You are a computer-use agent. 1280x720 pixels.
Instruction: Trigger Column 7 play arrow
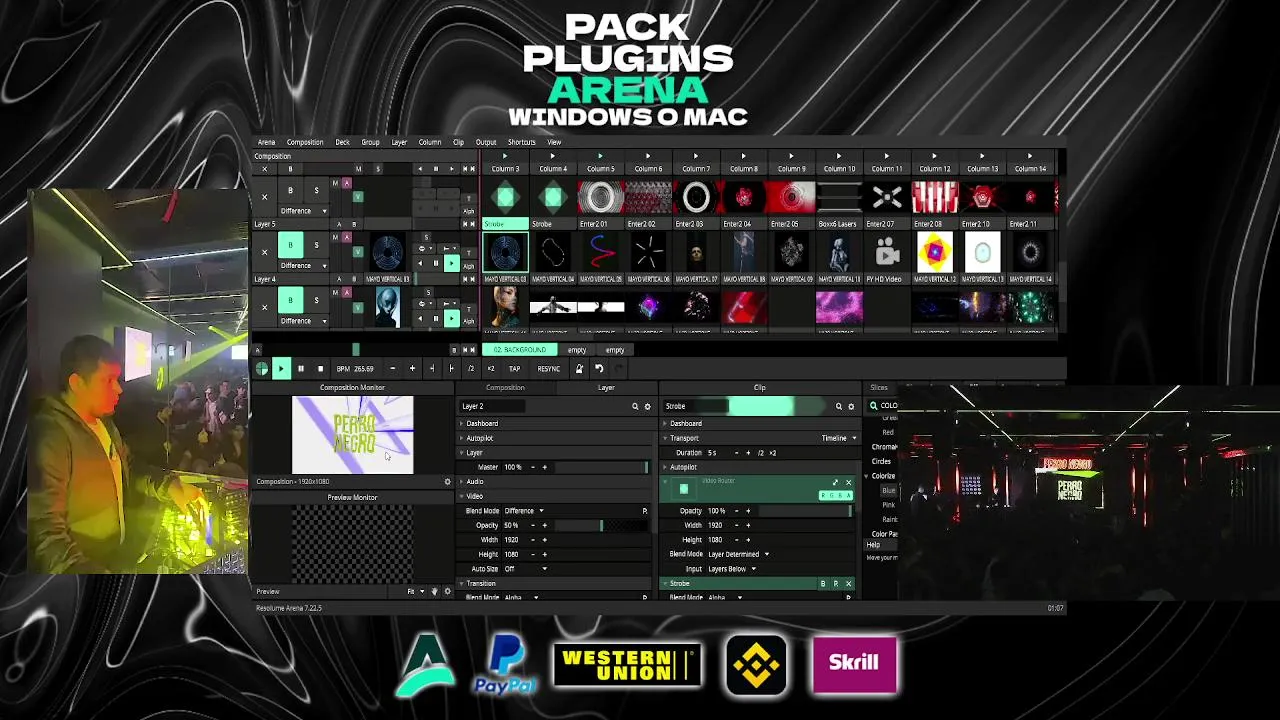click(x=696, y=157)
